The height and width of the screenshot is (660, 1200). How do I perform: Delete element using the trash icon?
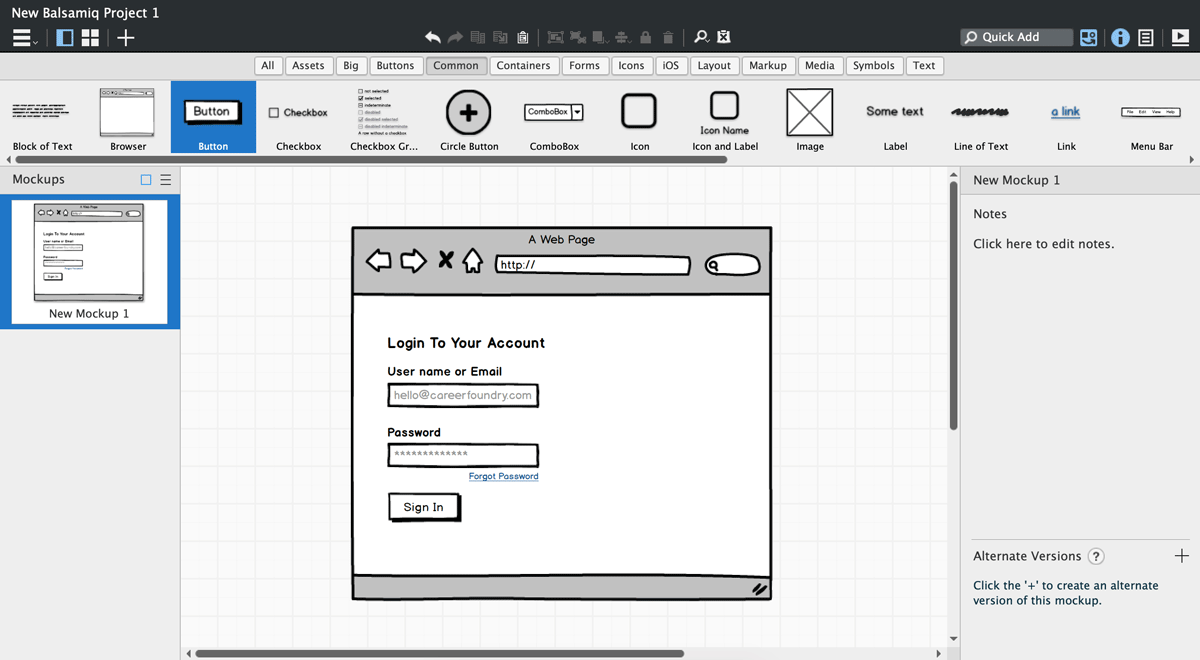(667, 36)
